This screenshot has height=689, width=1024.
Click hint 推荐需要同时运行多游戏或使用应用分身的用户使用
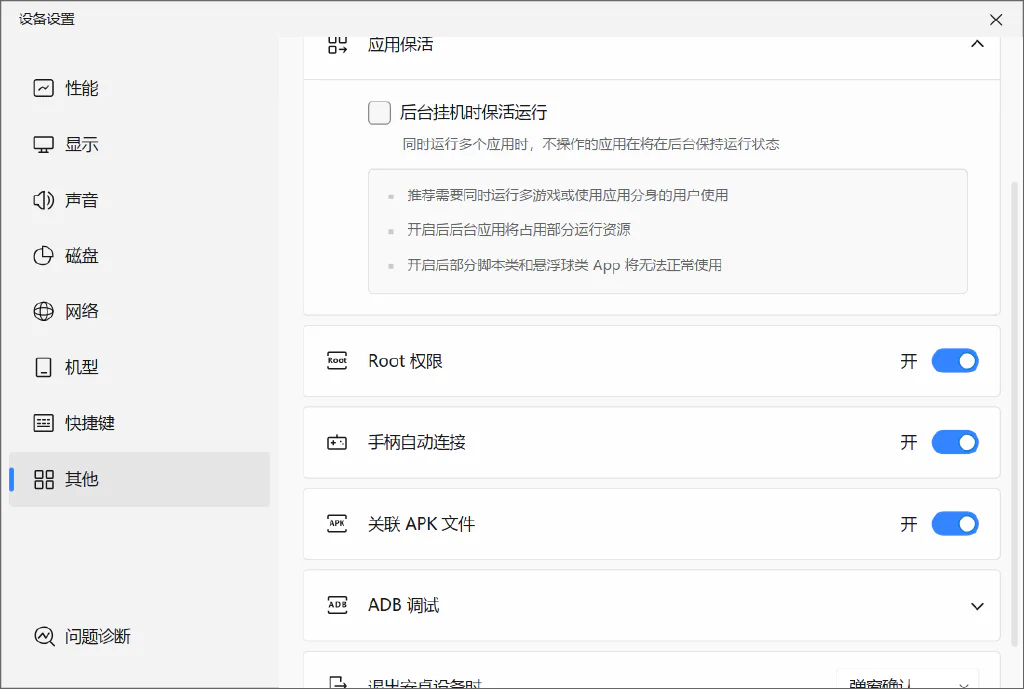coord(568,195)
